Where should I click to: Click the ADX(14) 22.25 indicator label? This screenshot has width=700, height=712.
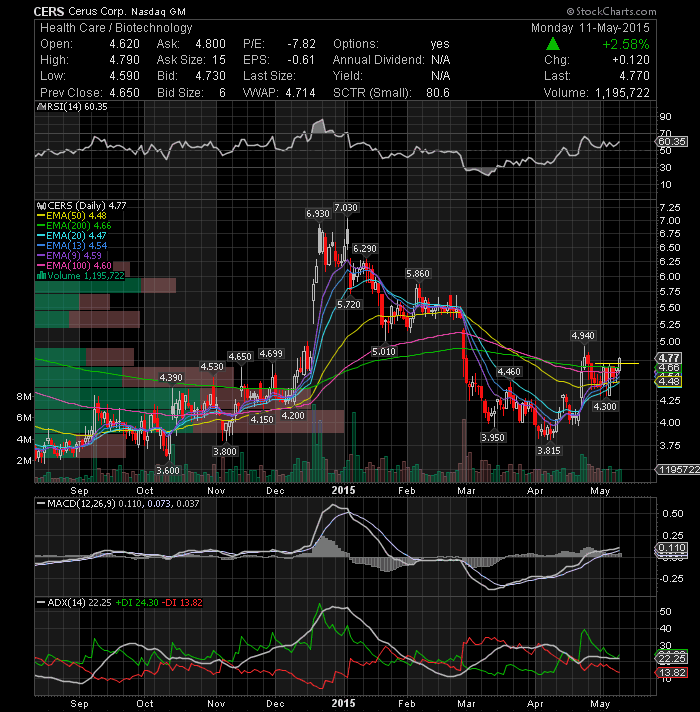click(x=74, y=603)
